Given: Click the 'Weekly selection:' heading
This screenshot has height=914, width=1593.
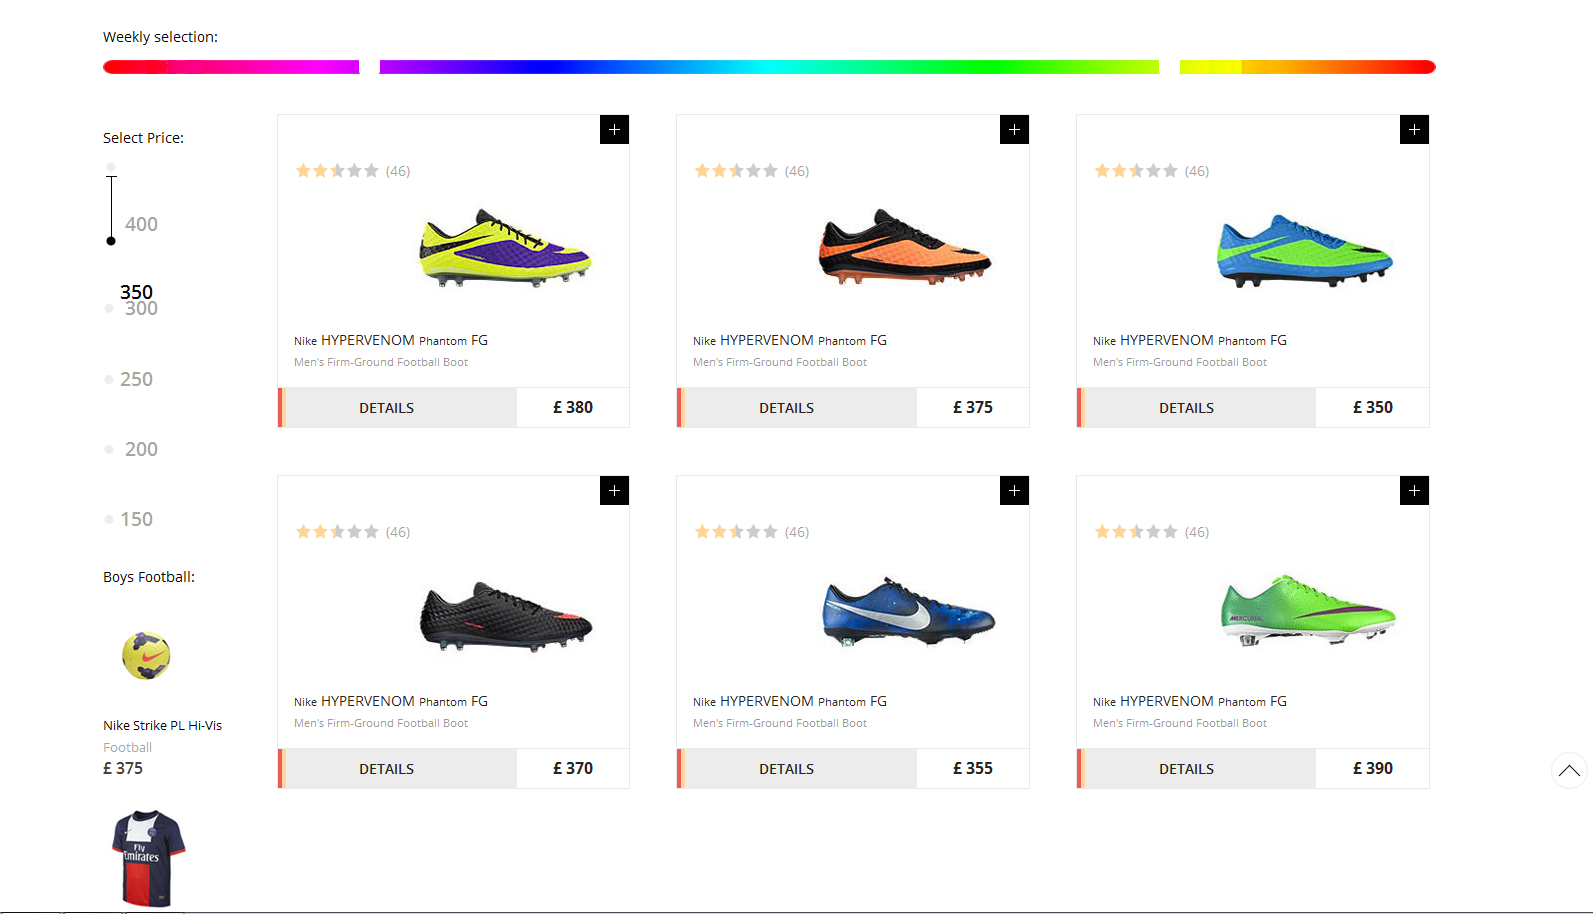Looking at the screenshot, I should pos(160,37).
